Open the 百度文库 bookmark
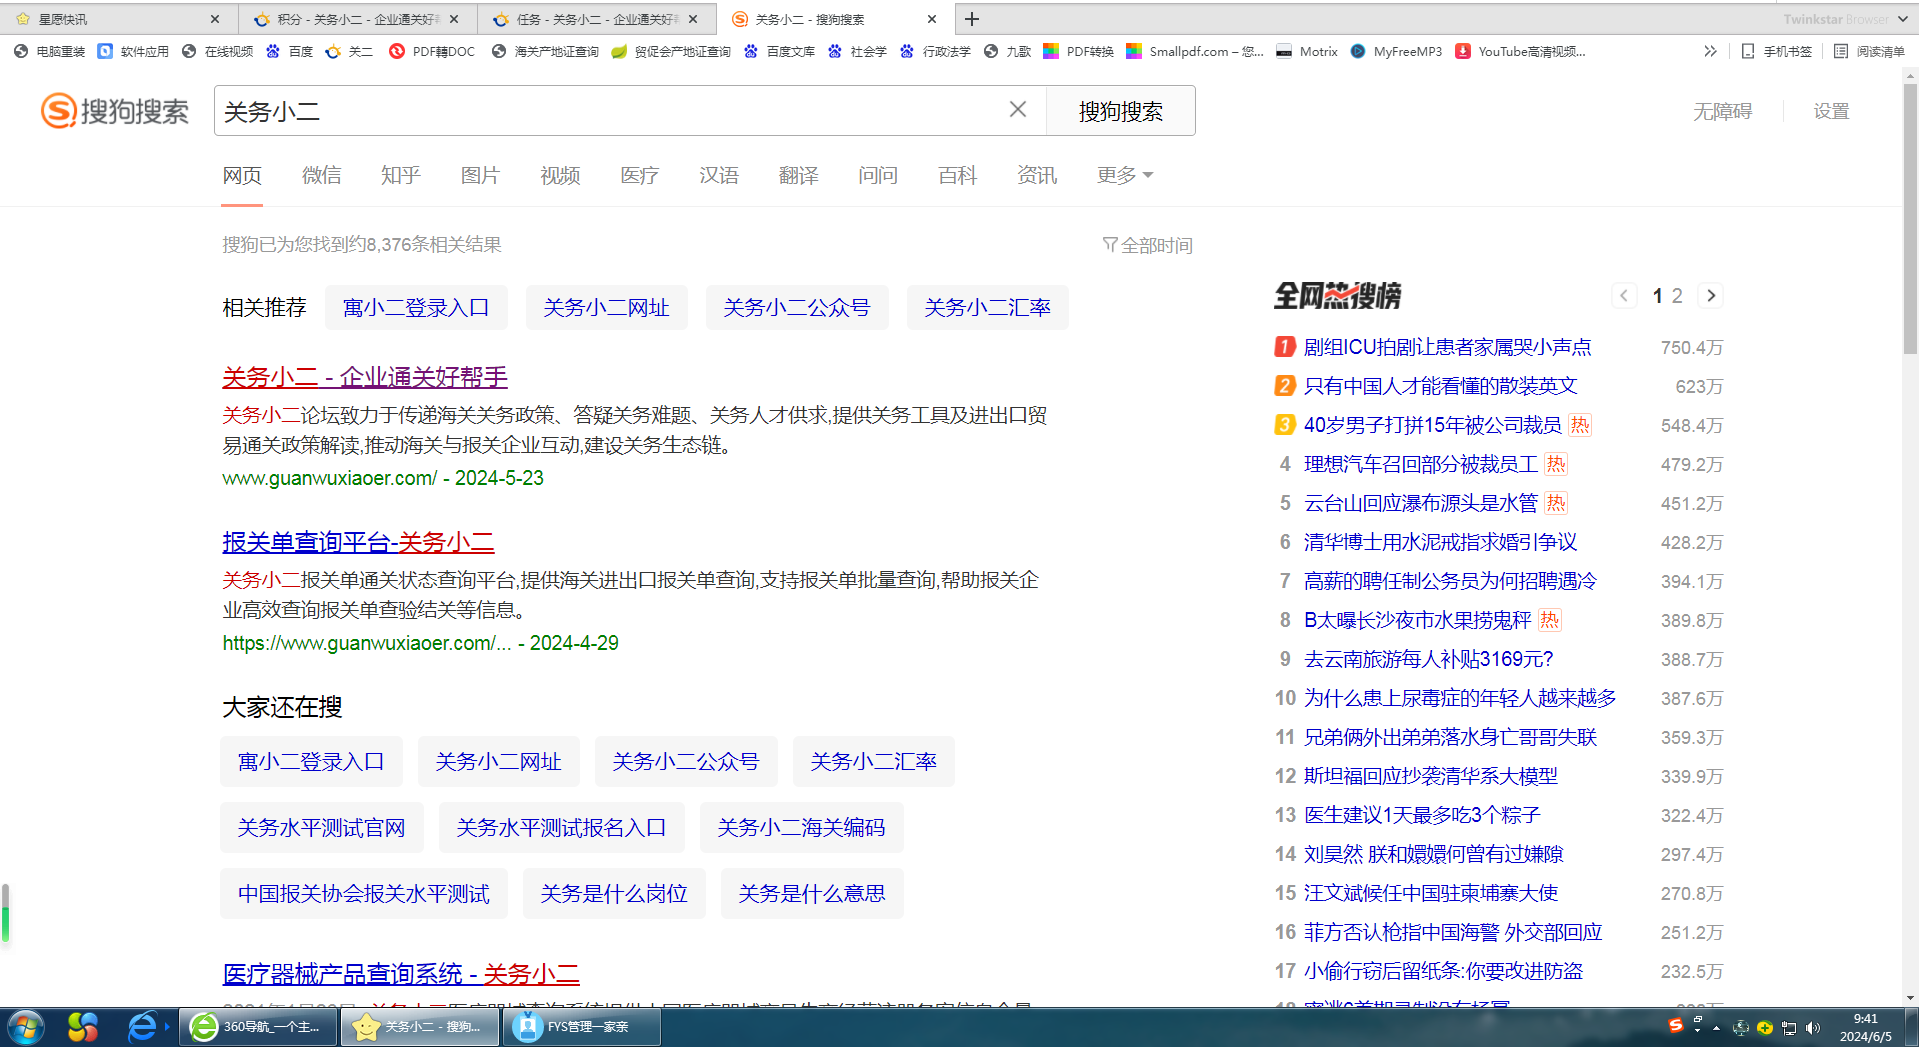This screenshot has width=1919, height=1047. pos(779,51)
